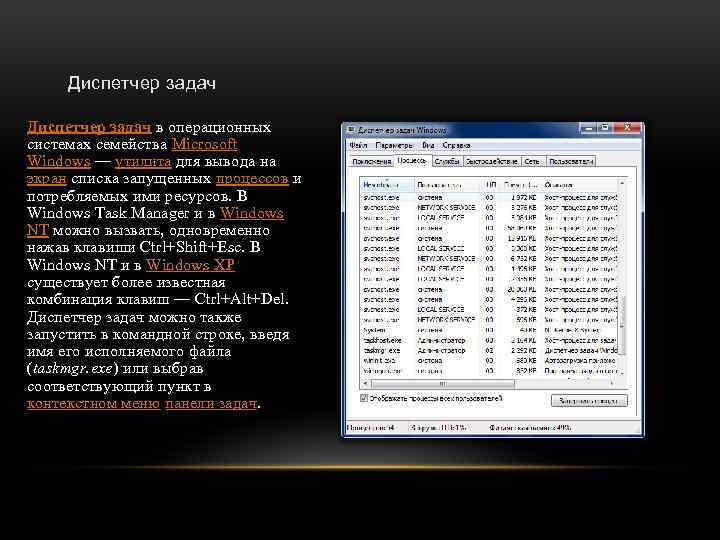This screenshot has height=540, width=720.
Task: Open the Параметры menu in Task Manager
Action: pyautogui.click(x=394, y=145)
